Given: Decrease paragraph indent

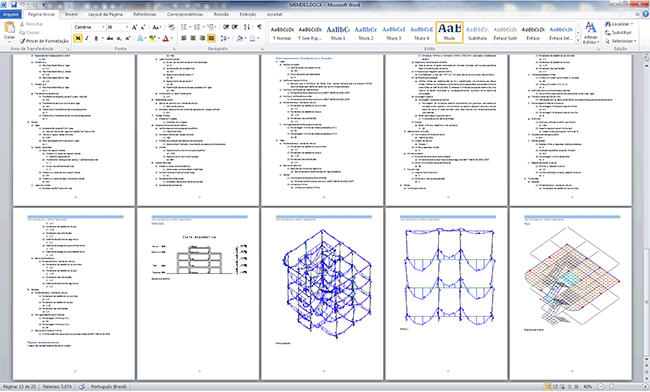Looking at the screenshot, I should (226, 27).
